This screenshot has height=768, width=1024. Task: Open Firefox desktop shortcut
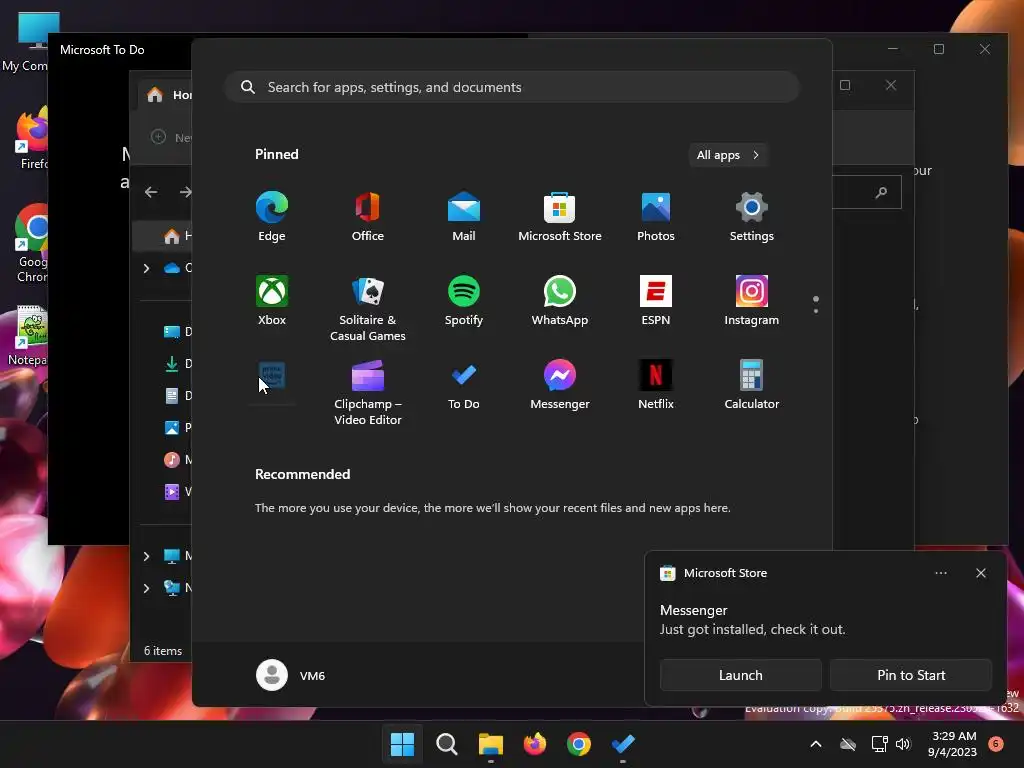(x=33, y=138)
